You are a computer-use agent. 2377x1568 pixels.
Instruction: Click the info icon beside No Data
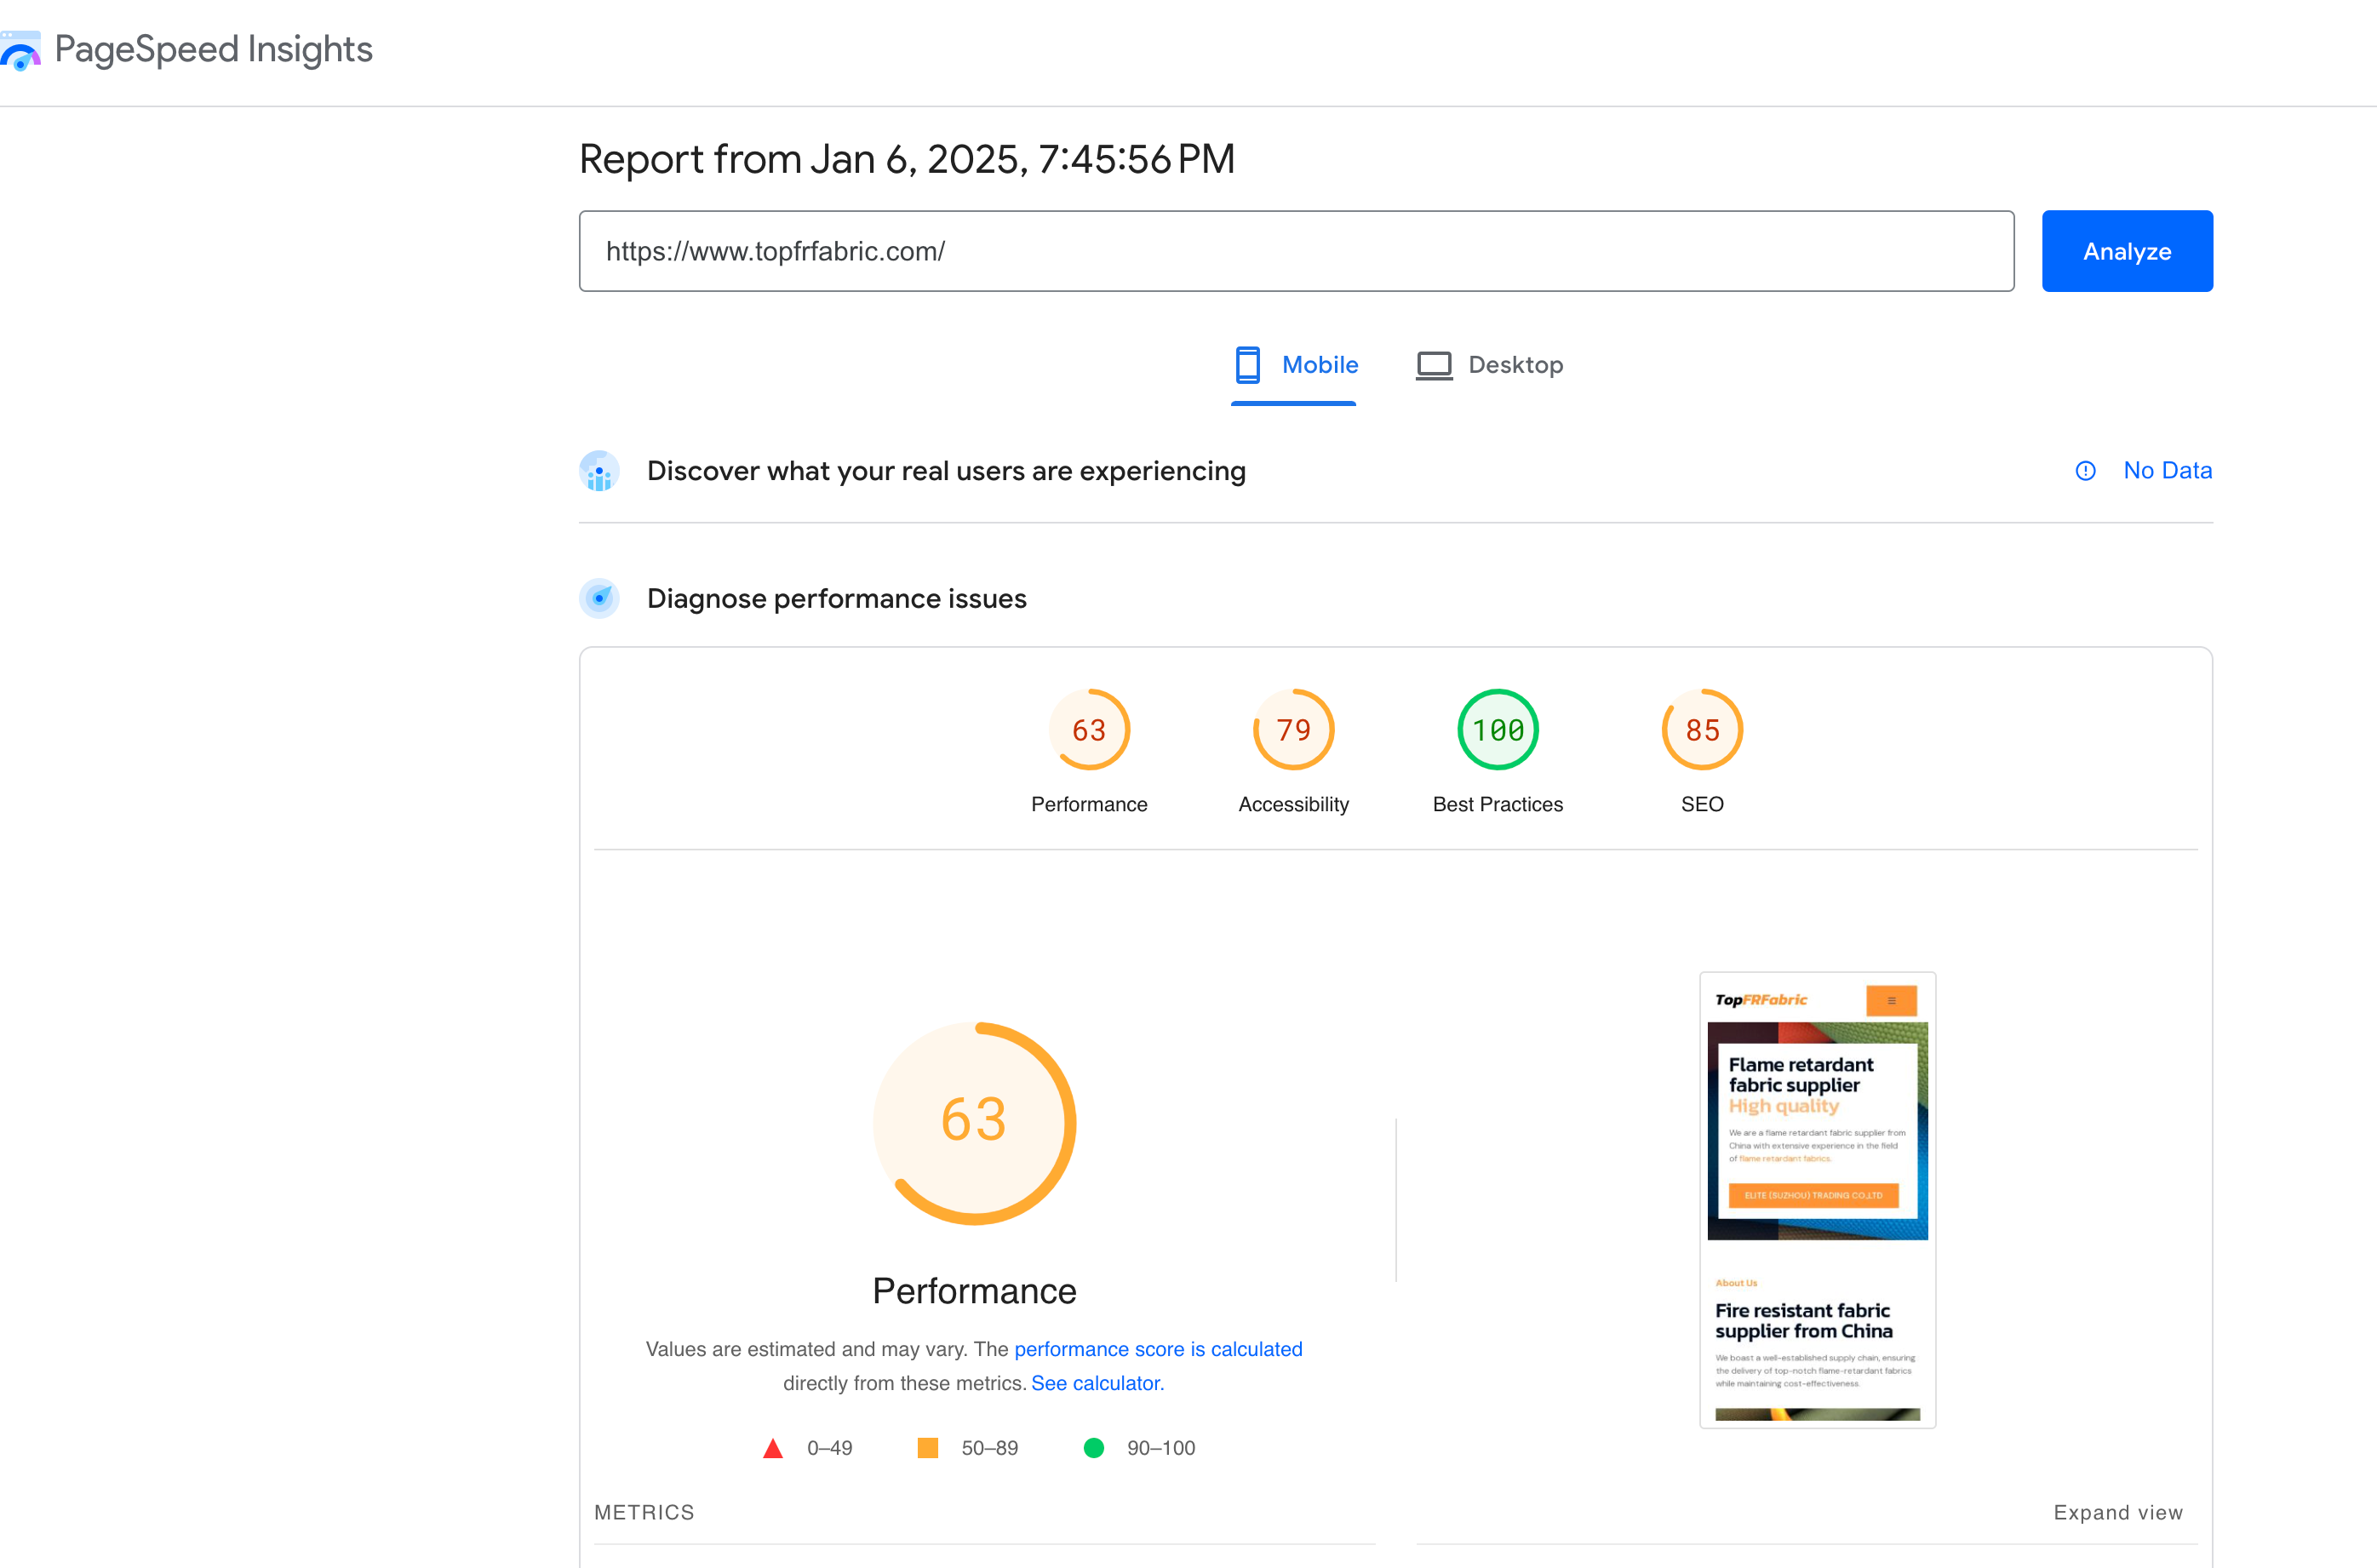point(2086,470)
